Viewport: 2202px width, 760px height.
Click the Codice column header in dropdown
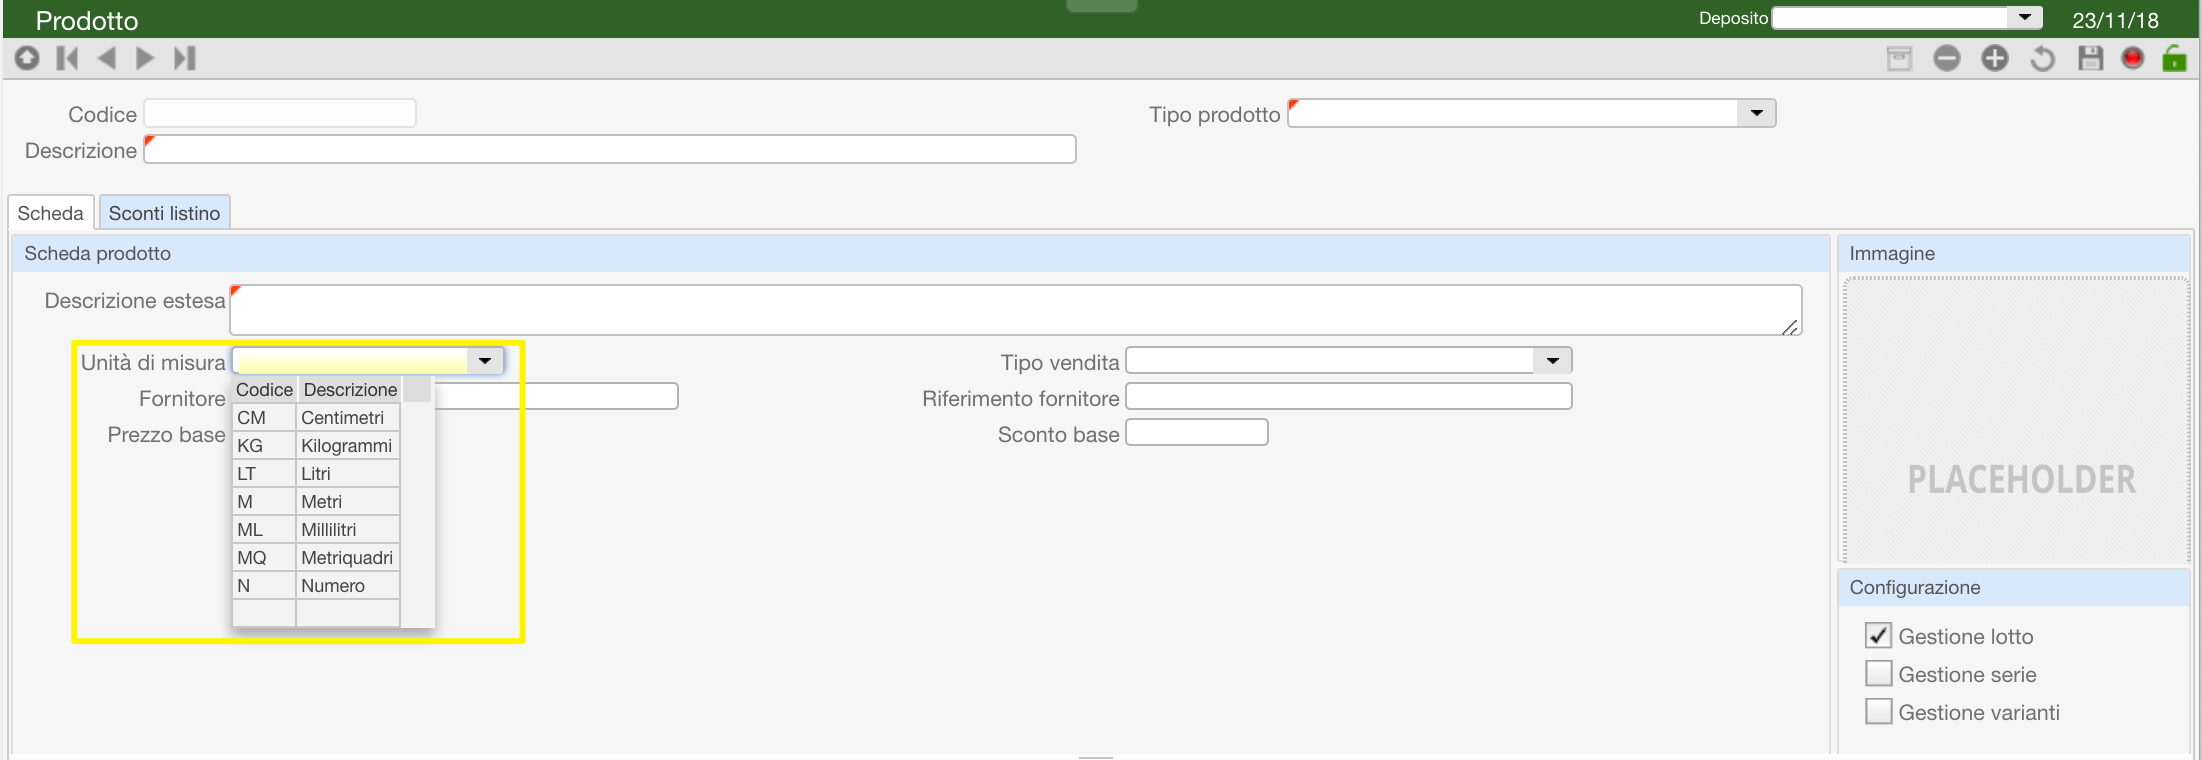(x=264, y=390)
